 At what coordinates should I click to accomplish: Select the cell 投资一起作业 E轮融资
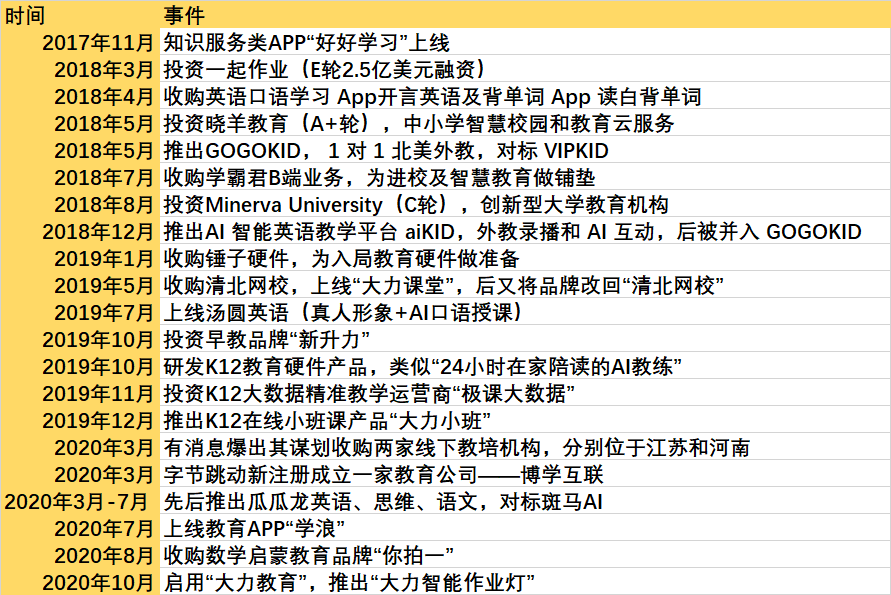tap(525, 69)
